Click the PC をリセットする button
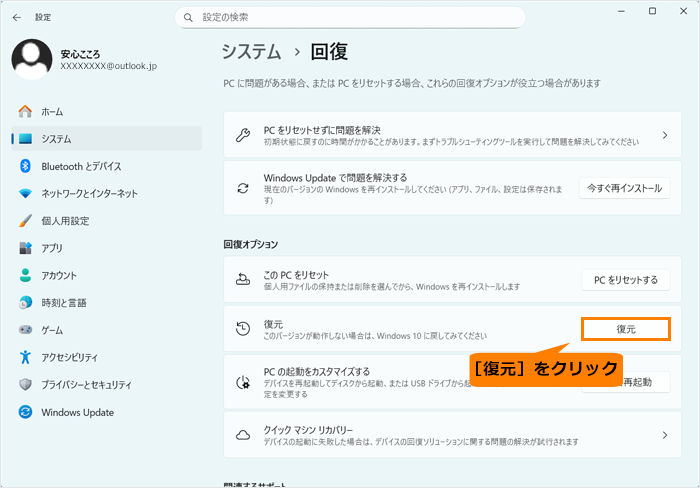 [626, 280]
